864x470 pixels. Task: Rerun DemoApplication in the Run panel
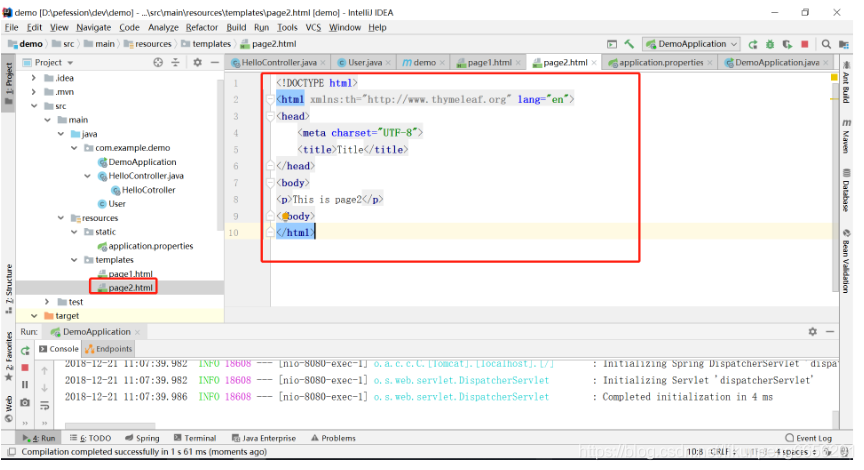point(25,350)
